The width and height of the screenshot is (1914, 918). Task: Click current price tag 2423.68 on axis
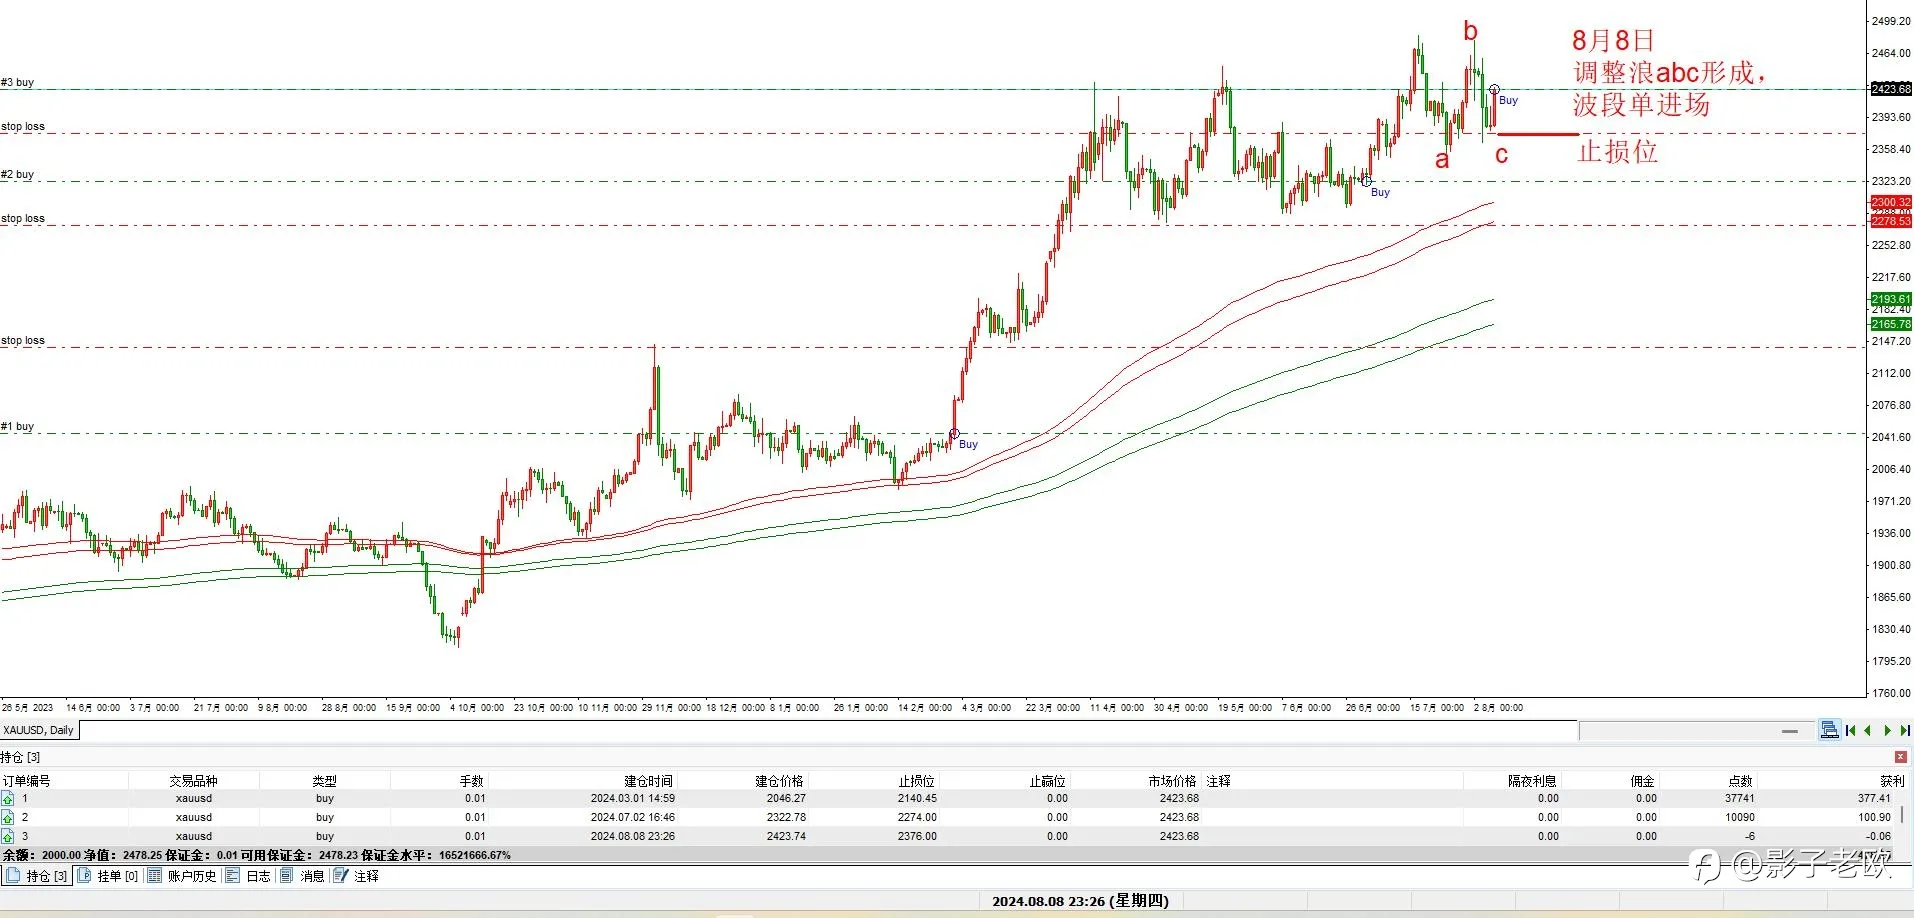click(1891, 89)
